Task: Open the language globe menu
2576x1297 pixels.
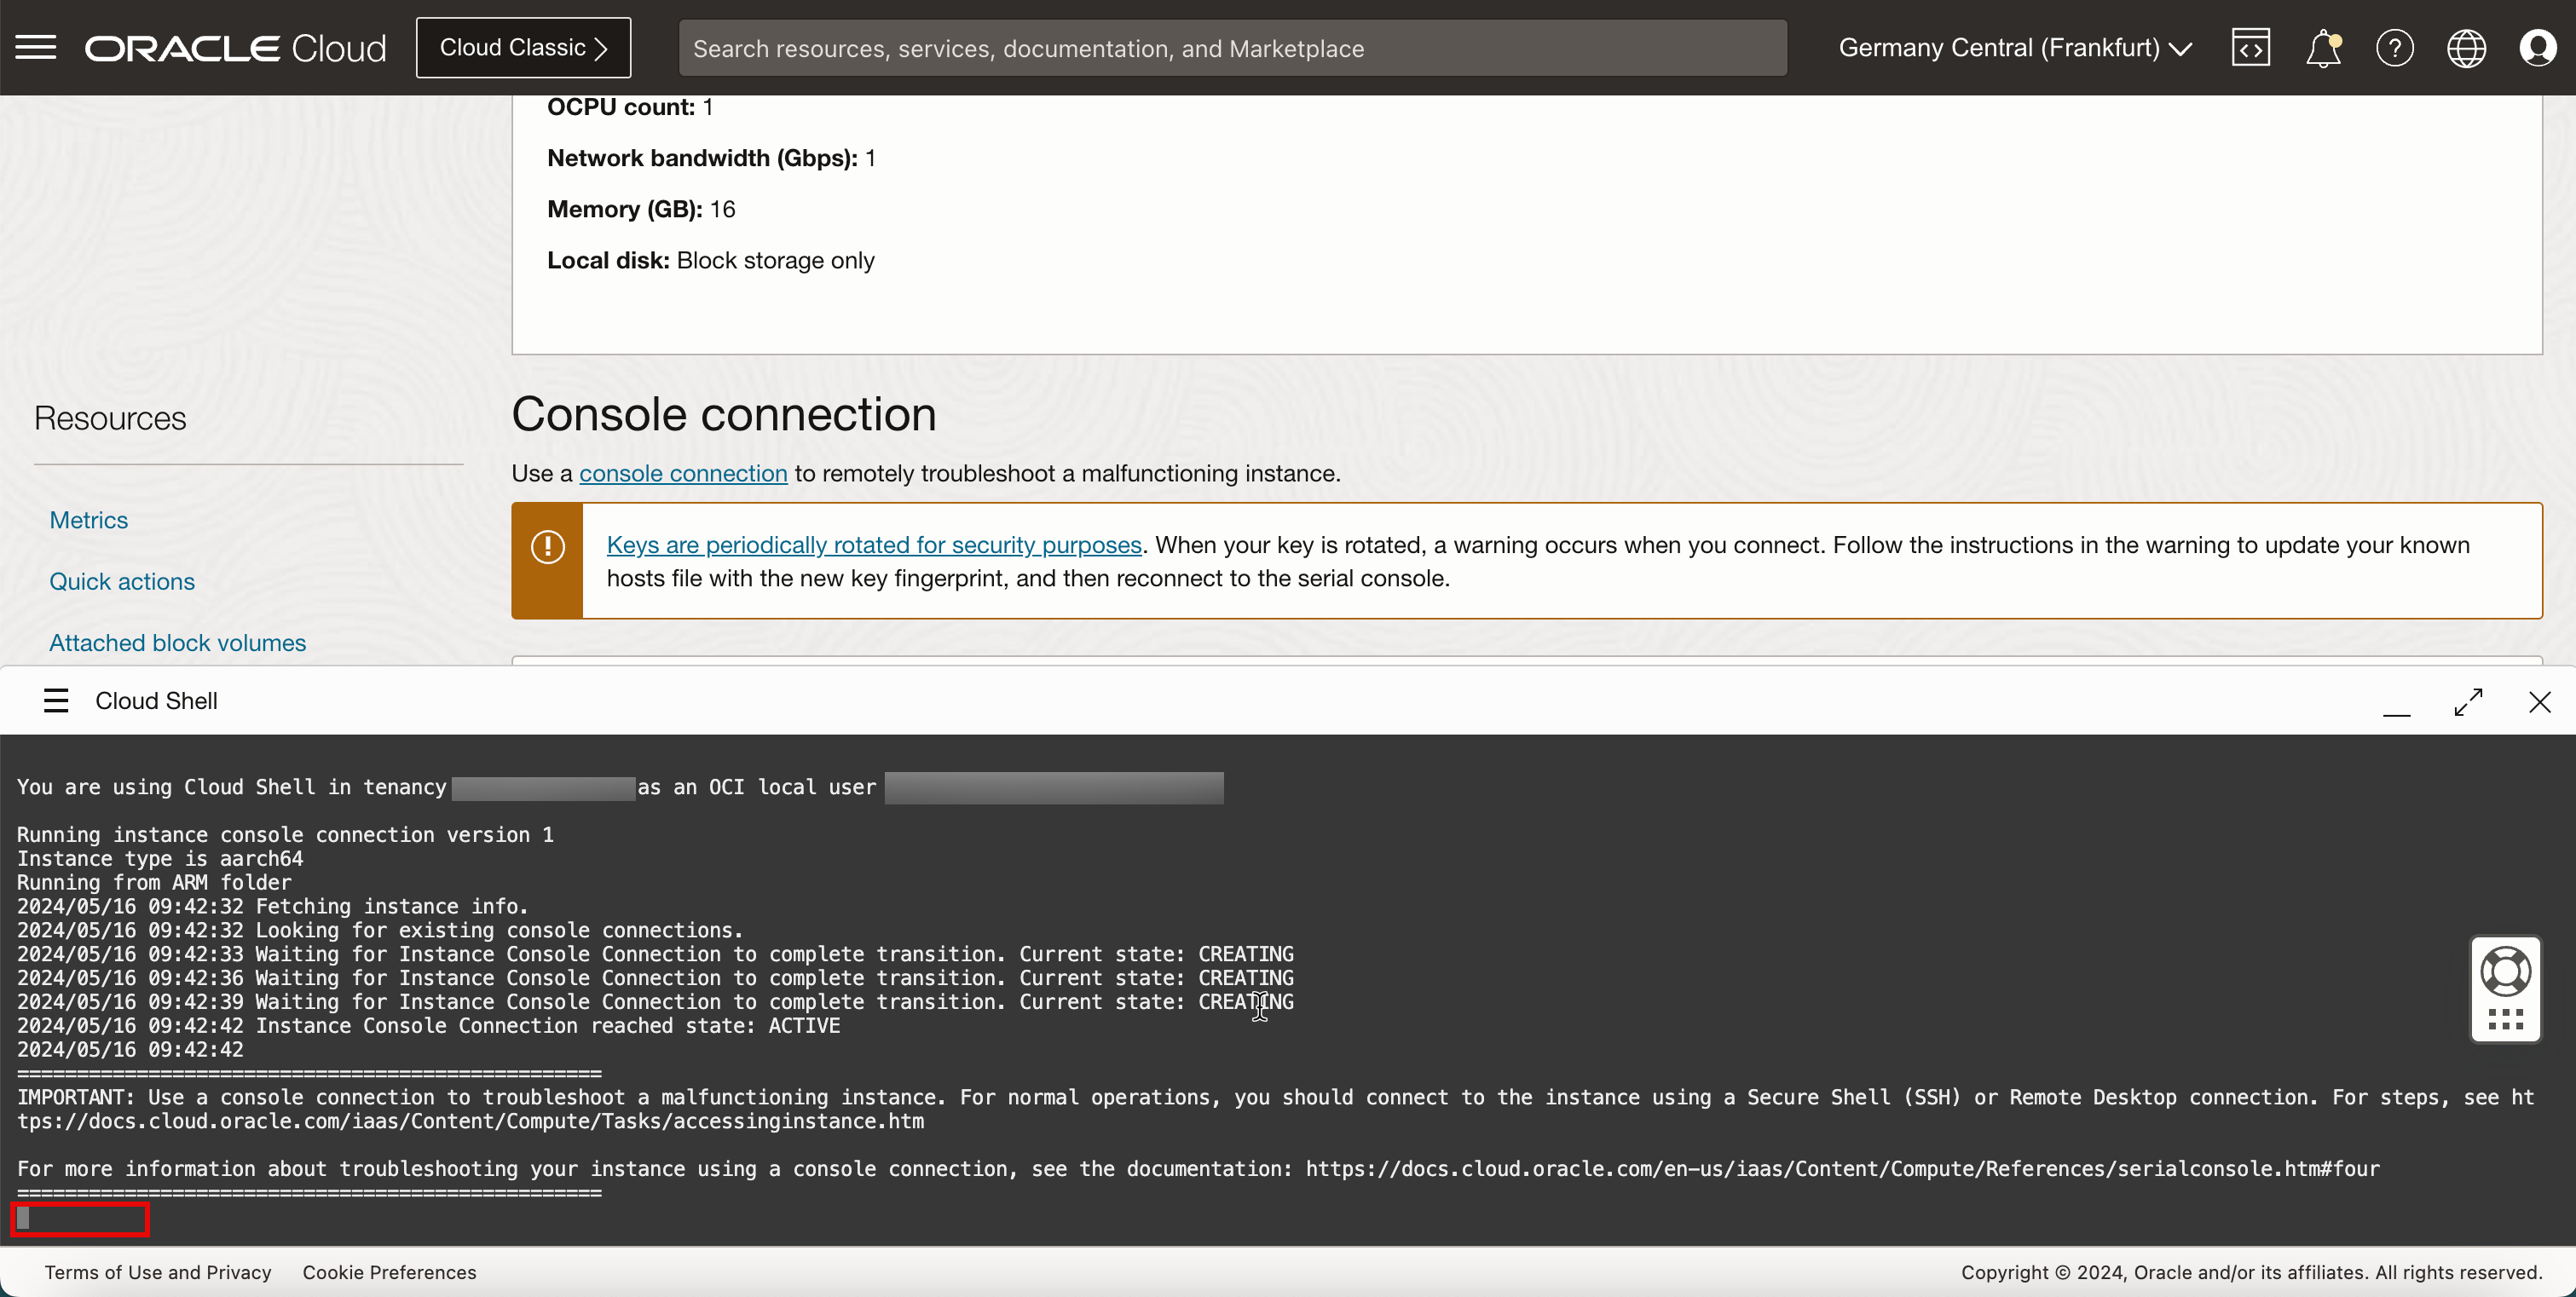Action: point(2466,47)
